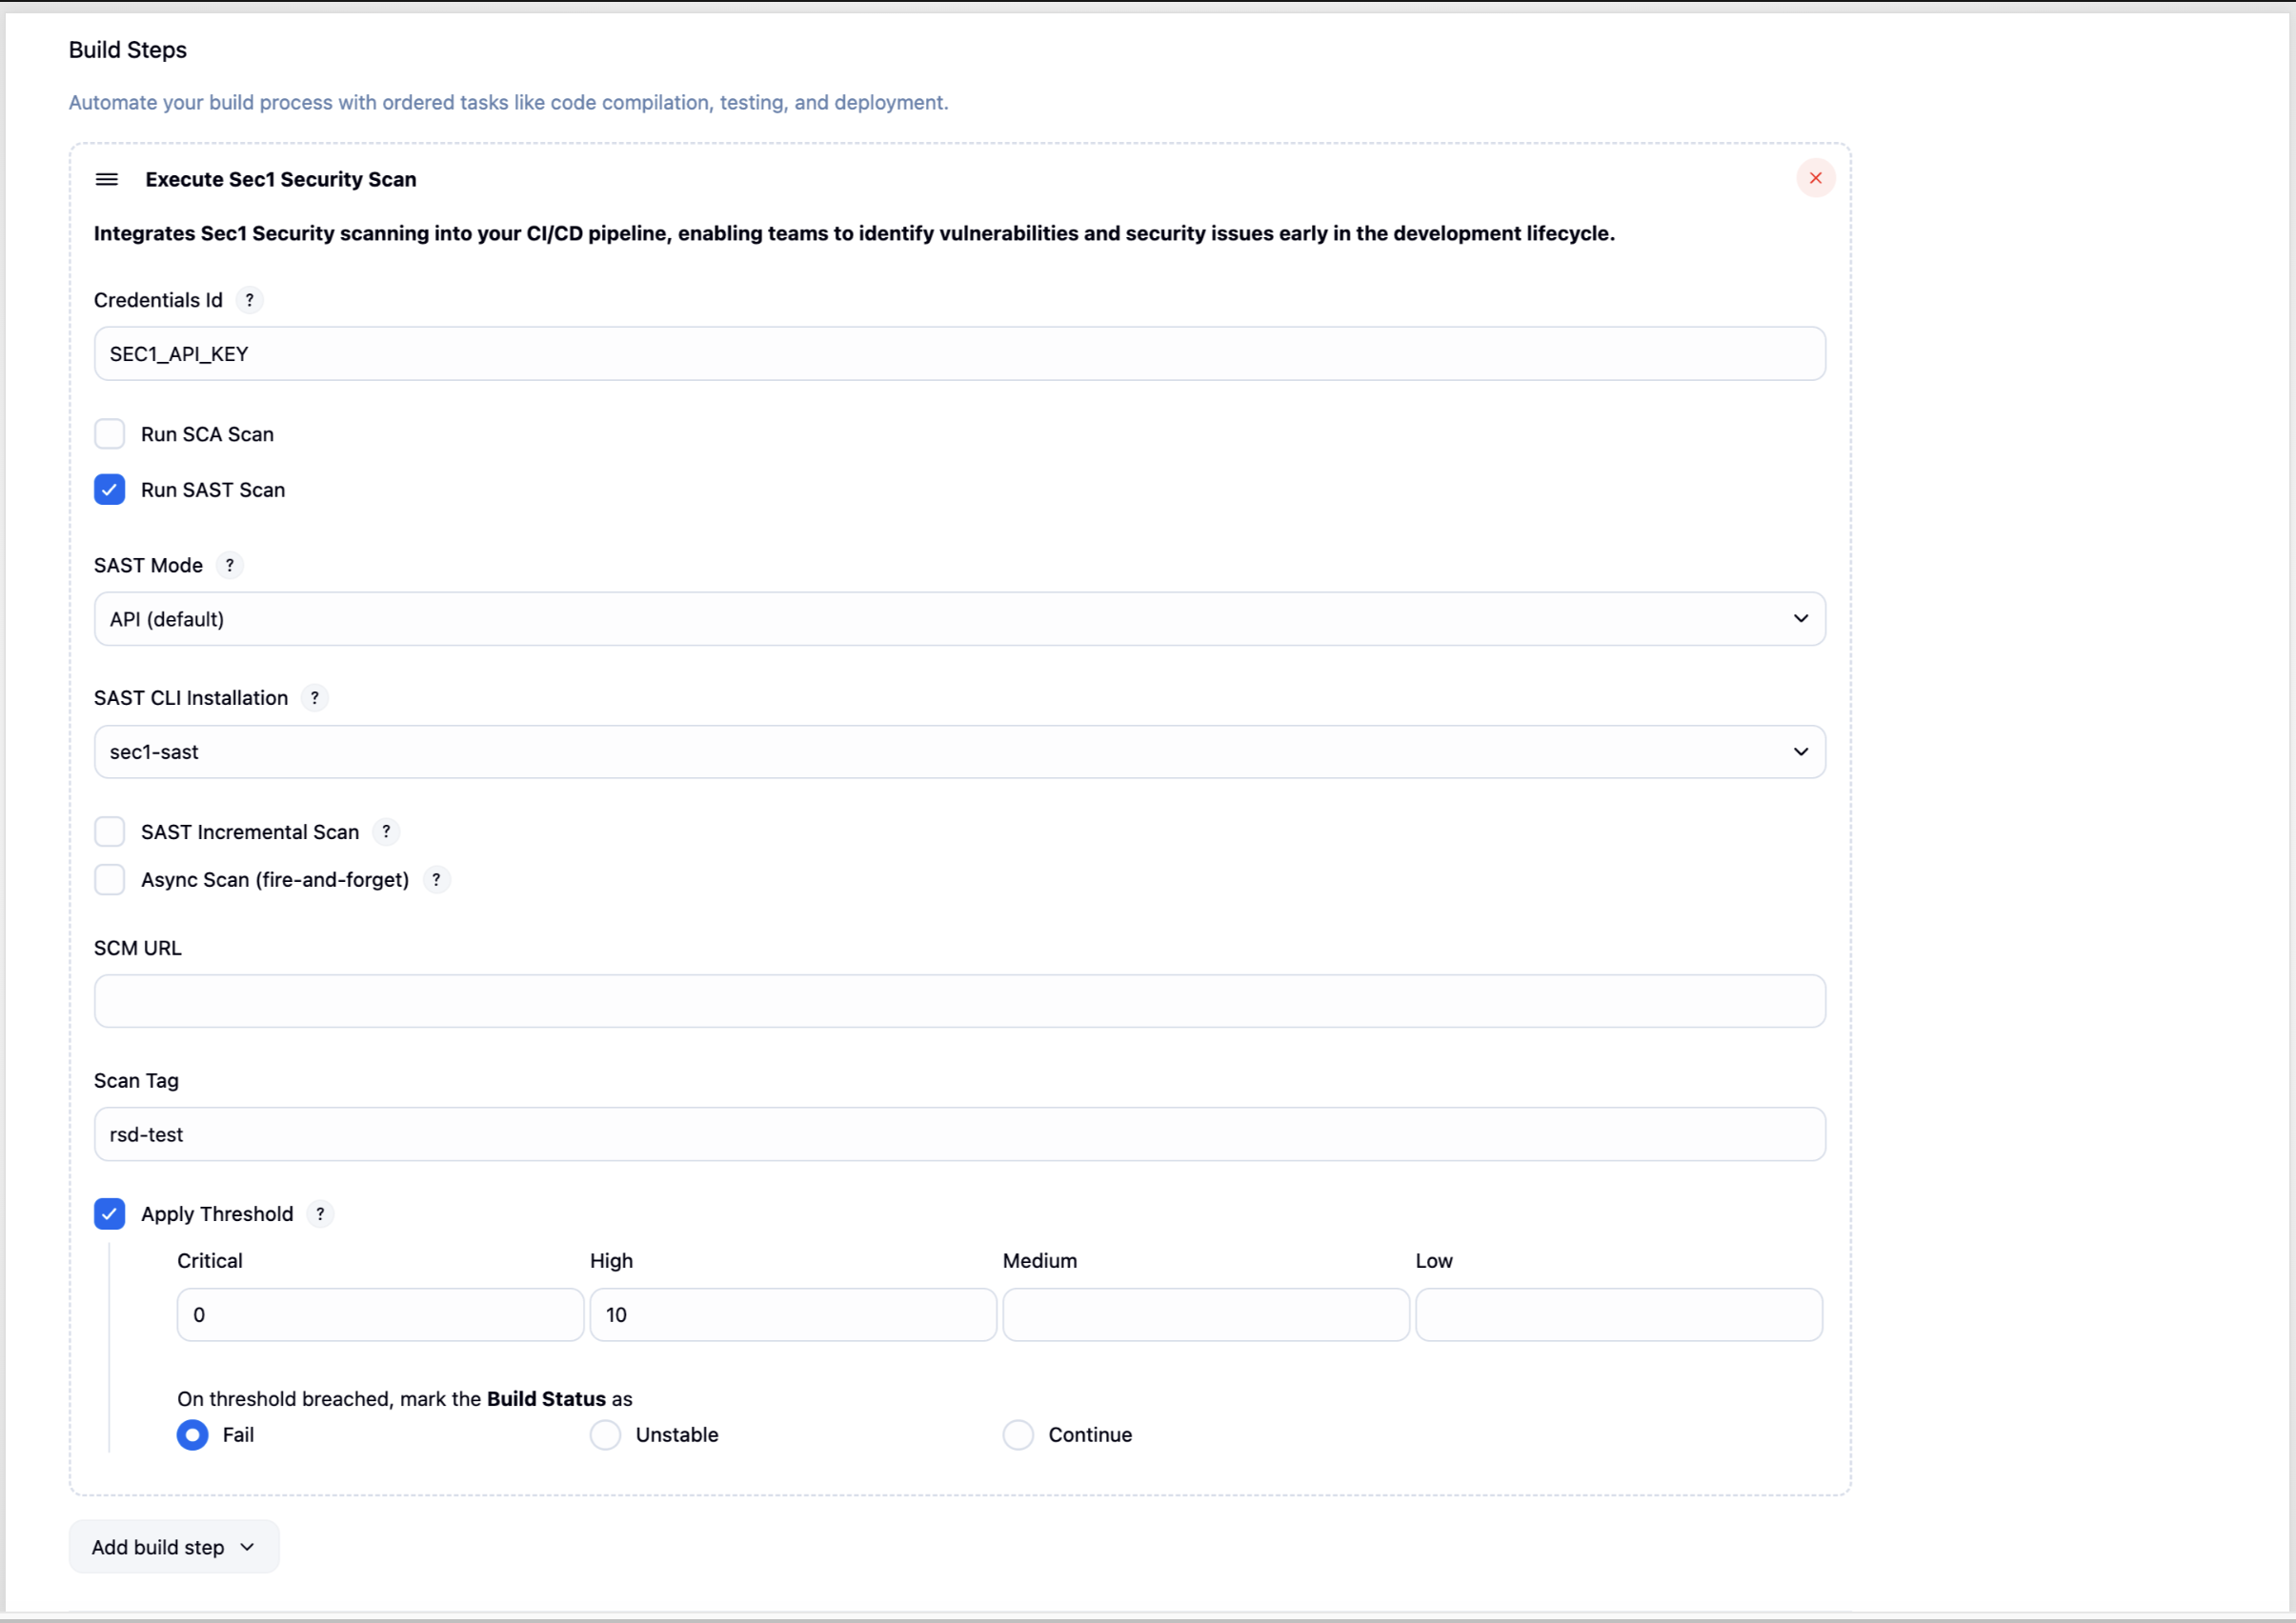Click the Run SAST Scan label
This screenshot has height=1623, width=2296.
[213, 490]
